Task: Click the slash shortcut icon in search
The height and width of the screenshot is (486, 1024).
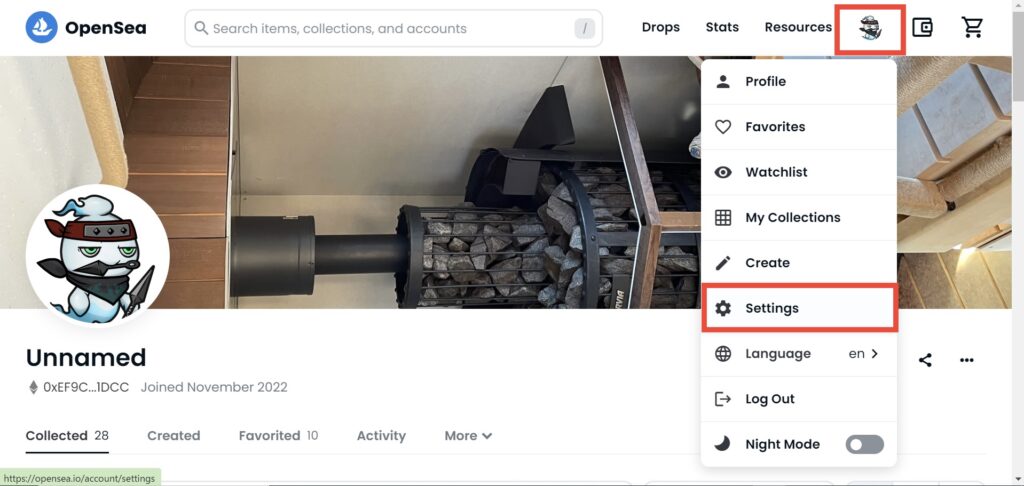Action: (x=585, y=29)
